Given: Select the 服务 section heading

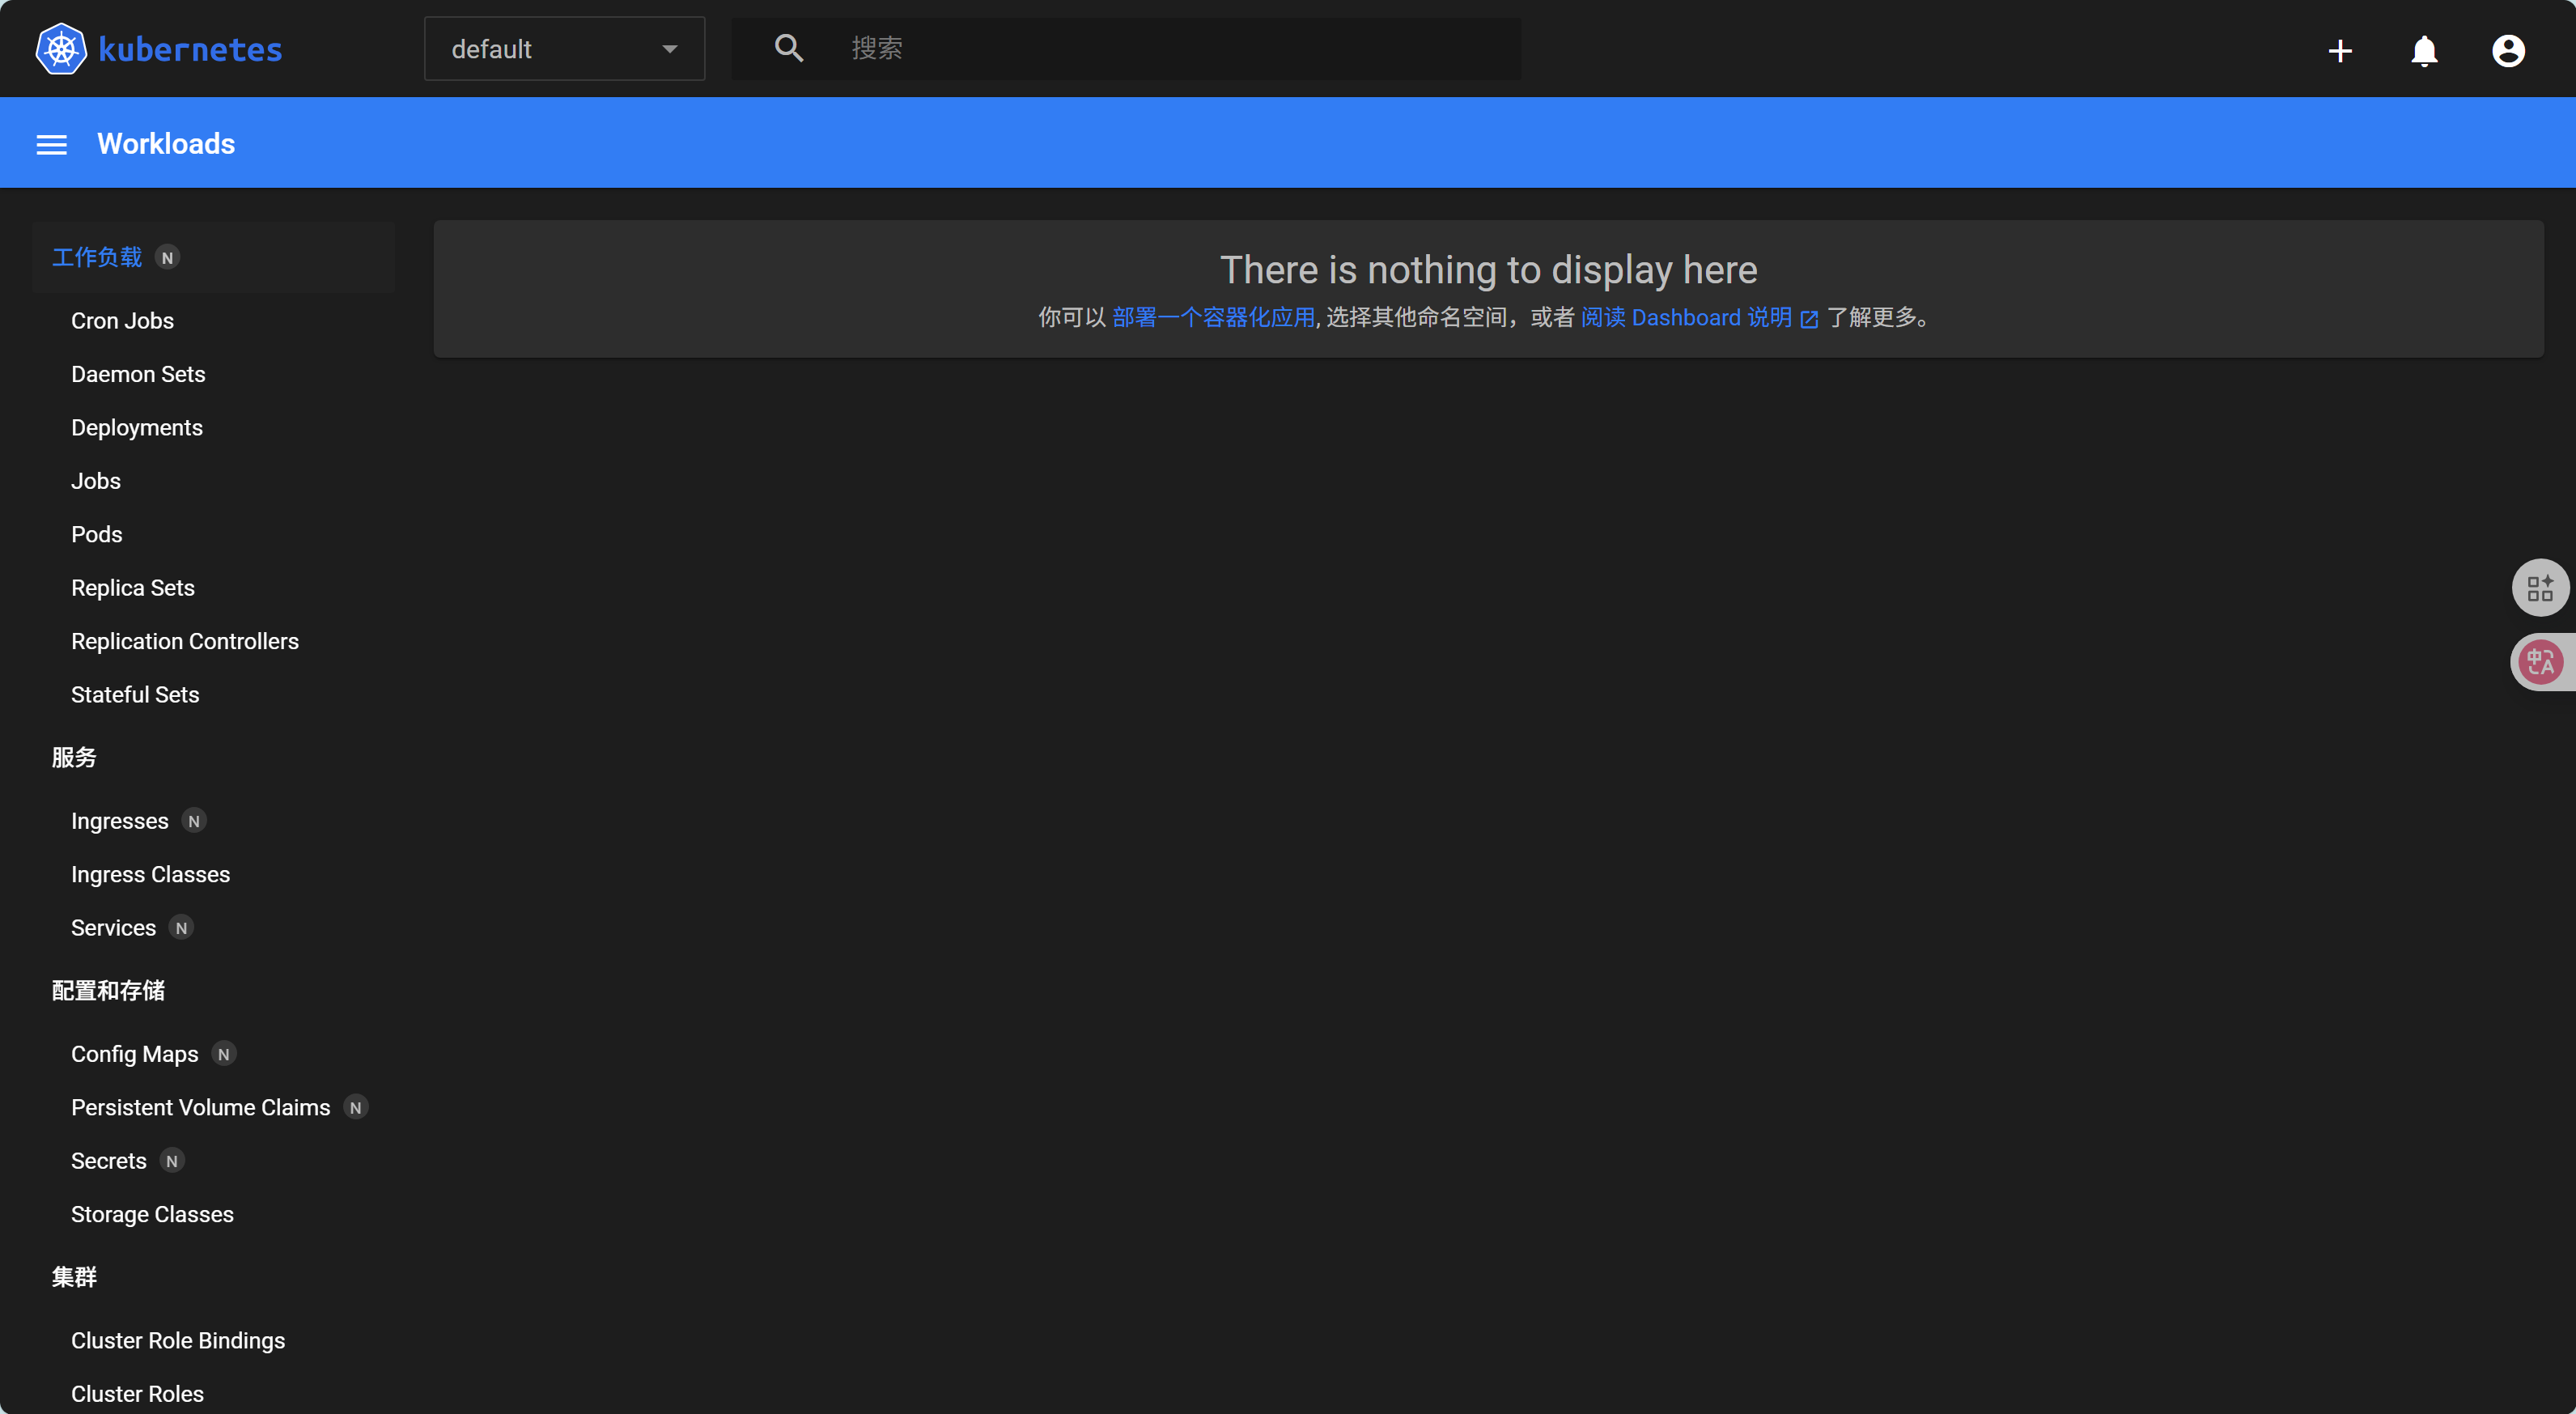Looking at the screenshot, I should (74, 757).
